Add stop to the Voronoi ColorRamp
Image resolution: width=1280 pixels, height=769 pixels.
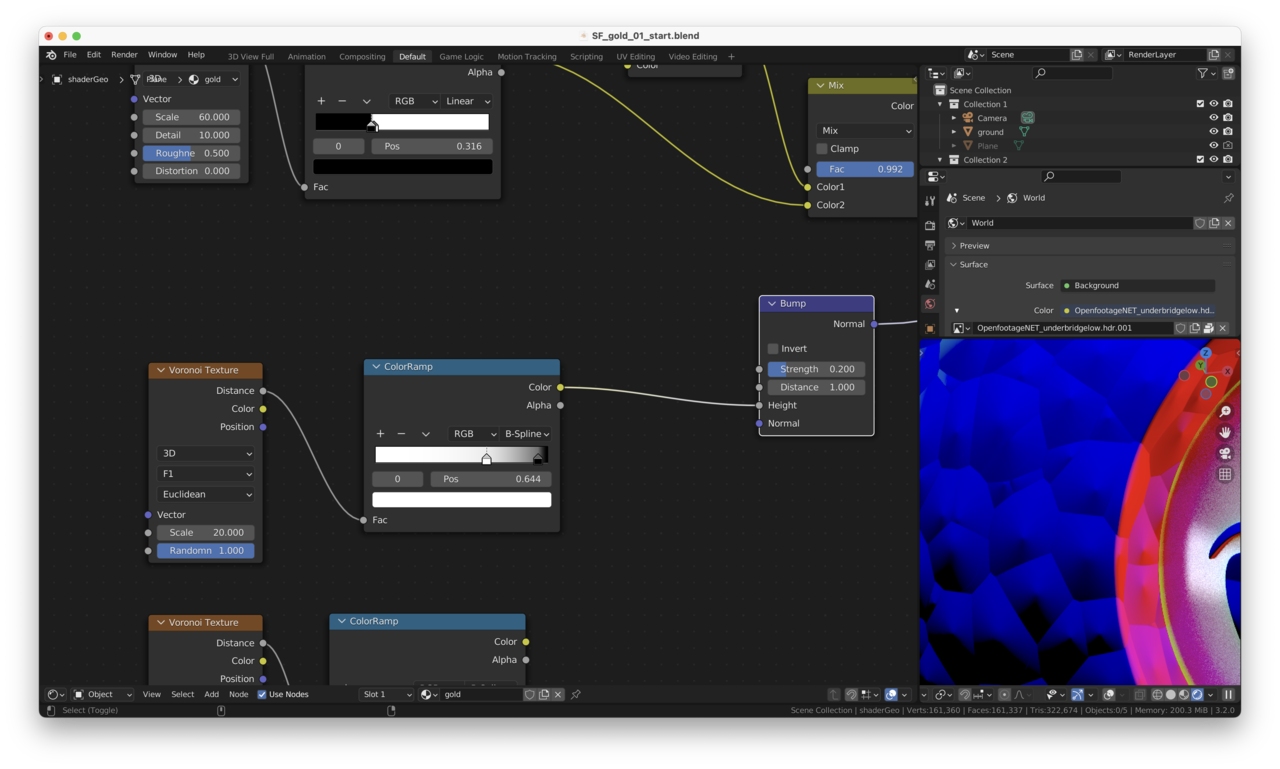(380, 434)
